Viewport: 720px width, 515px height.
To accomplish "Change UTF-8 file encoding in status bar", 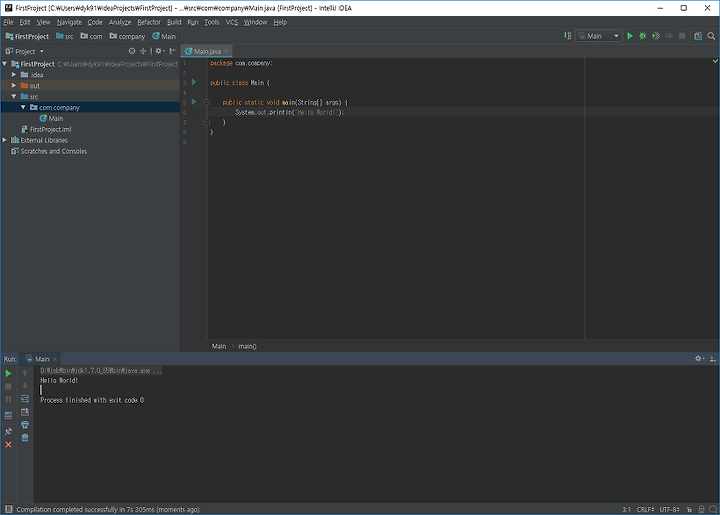I will 669,509.
